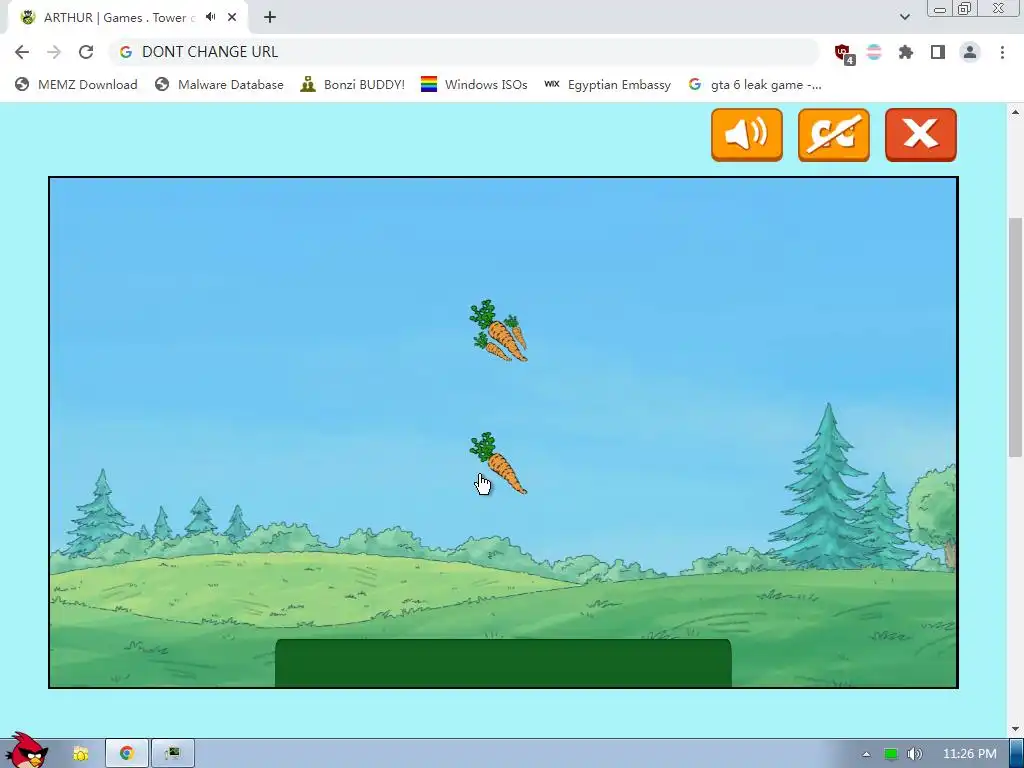
Task: Open the system volume tray icon
Action: [915, 754]
